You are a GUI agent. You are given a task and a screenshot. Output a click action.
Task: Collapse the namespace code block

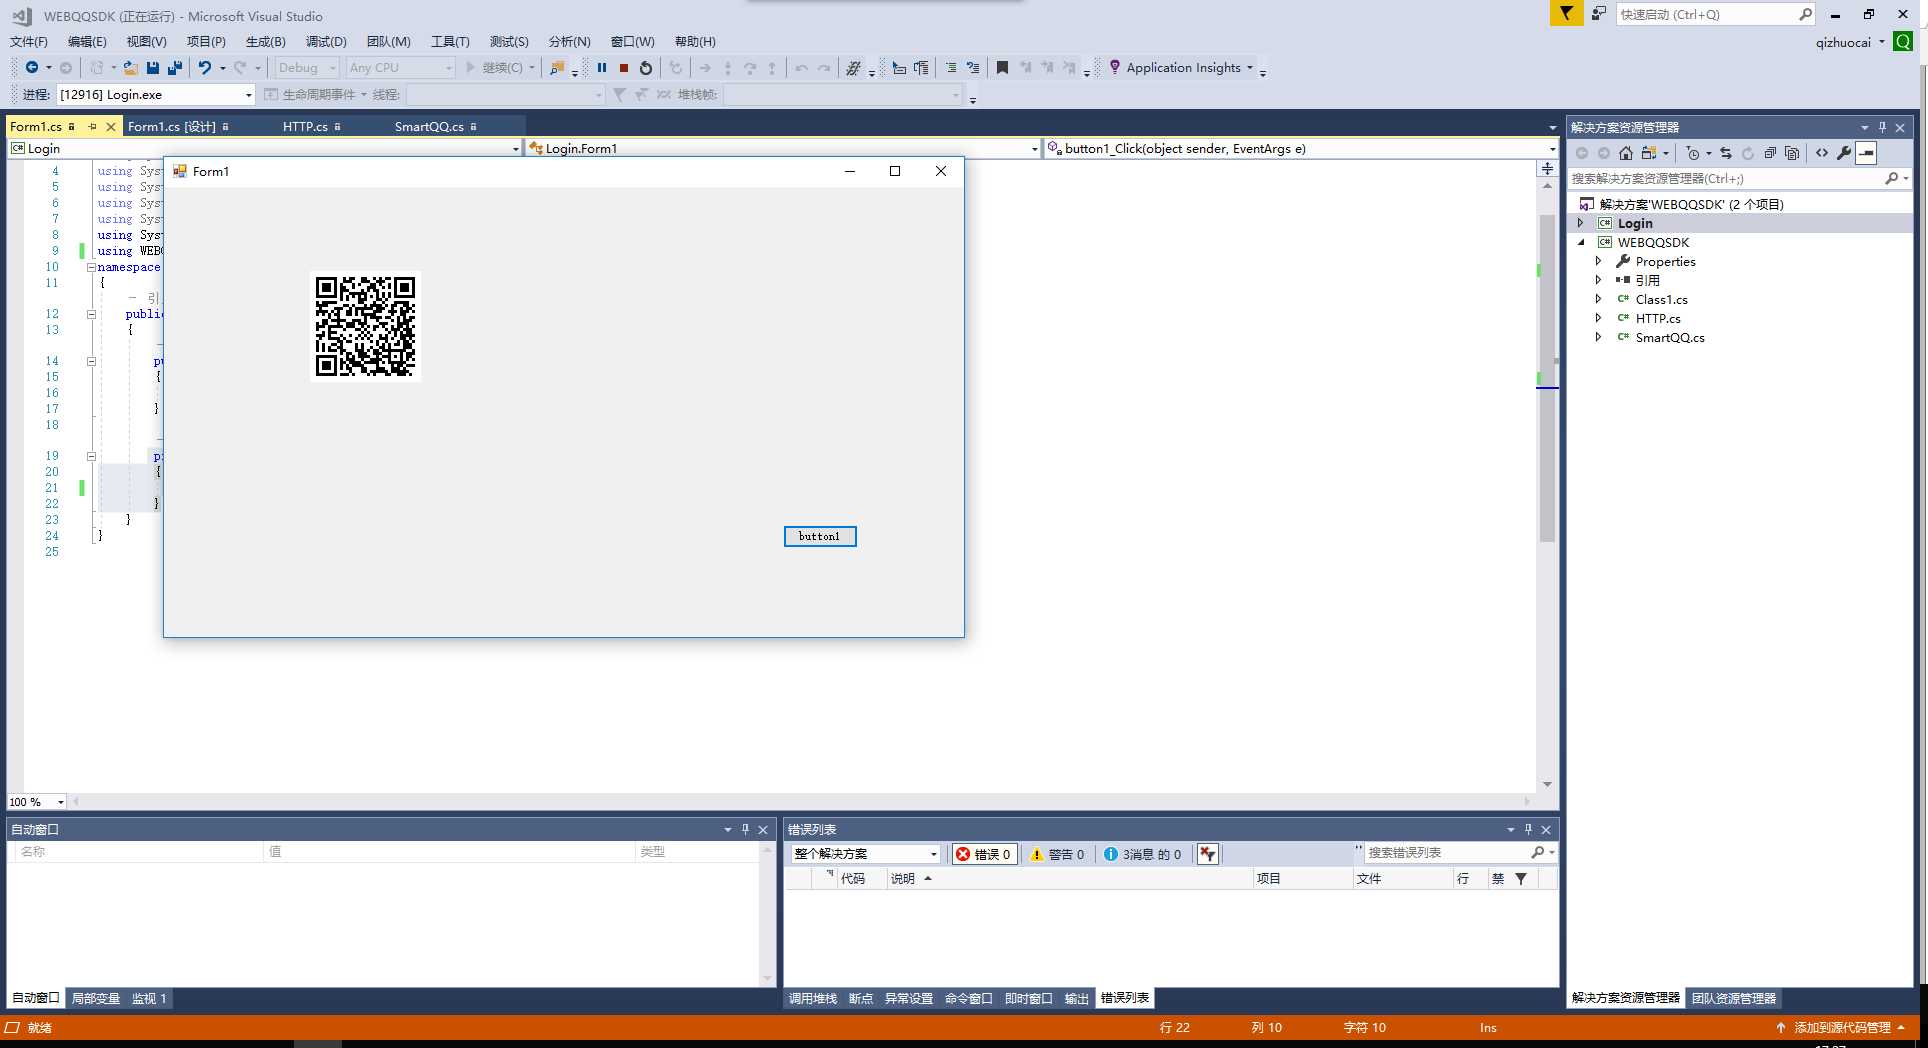[x=91, y=268]
